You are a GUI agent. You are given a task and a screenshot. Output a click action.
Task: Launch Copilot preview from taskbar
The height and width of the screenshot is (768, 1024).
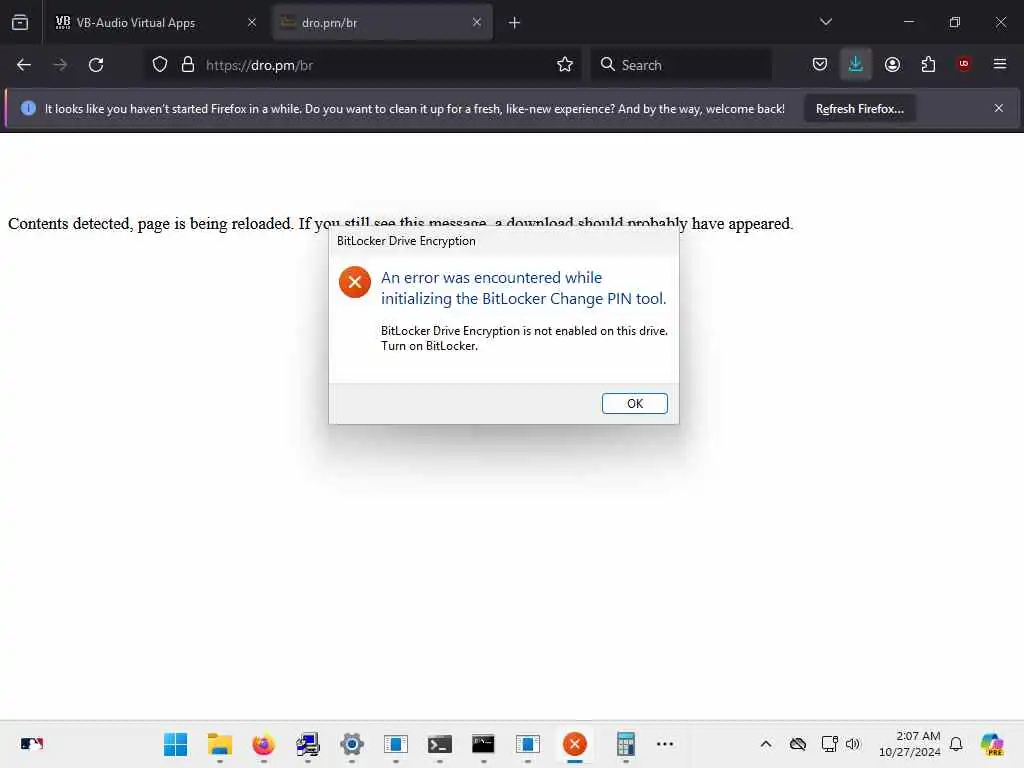click(x=991, y=744)
